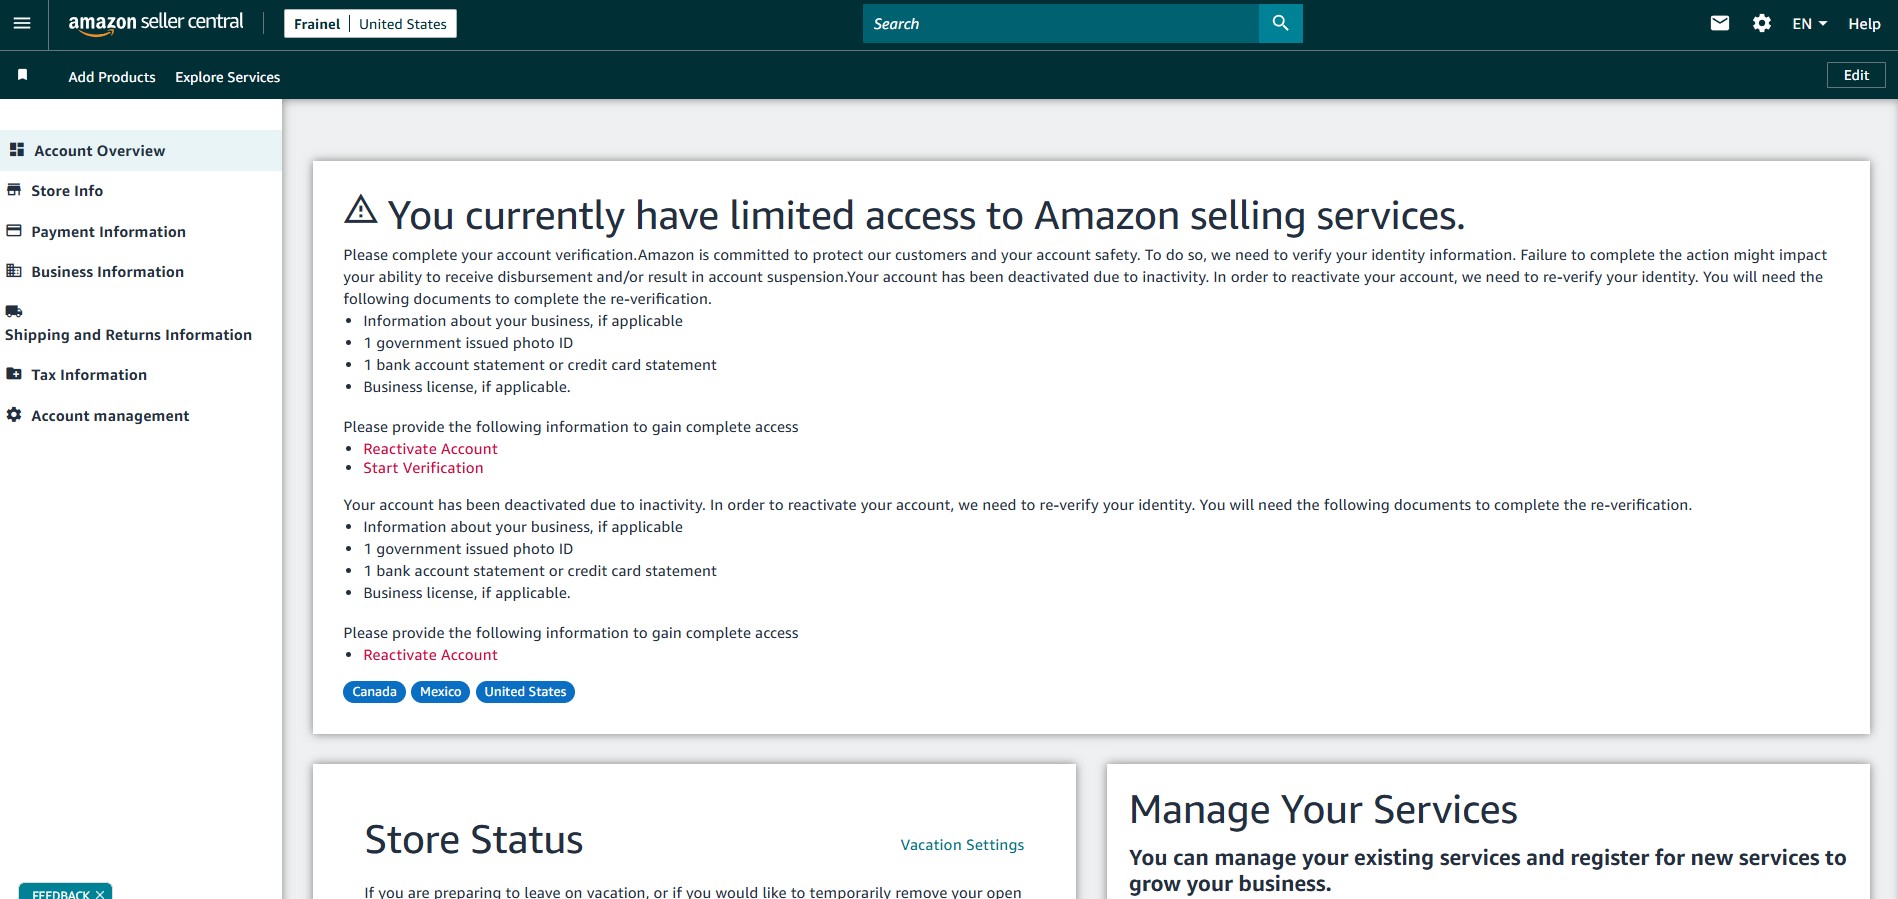The width and height of the screenshot is (1898, 899).
Task: Click the Add Products link
Action: click(112, 77)
